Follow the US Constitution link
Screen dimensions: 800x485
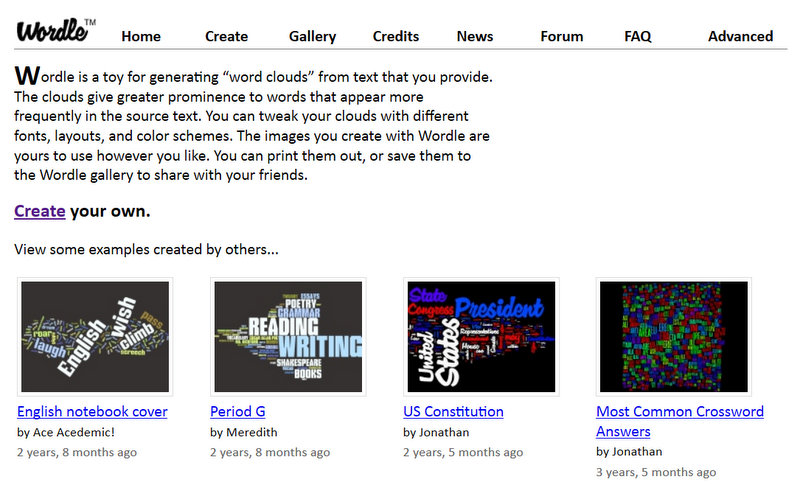[x=453, y=412]
